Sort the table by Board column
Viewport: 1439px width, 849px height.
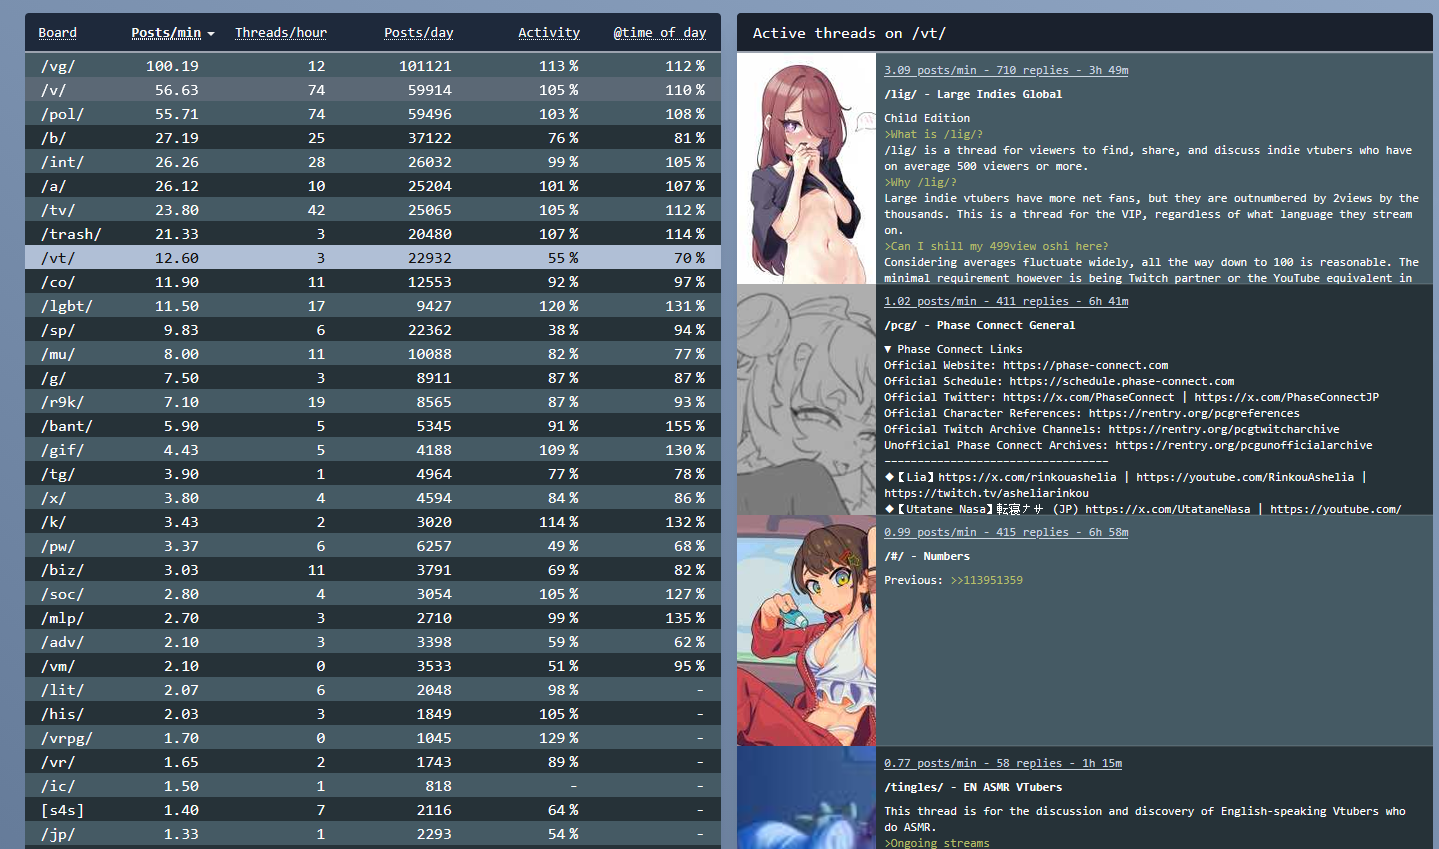pos(57,33)
